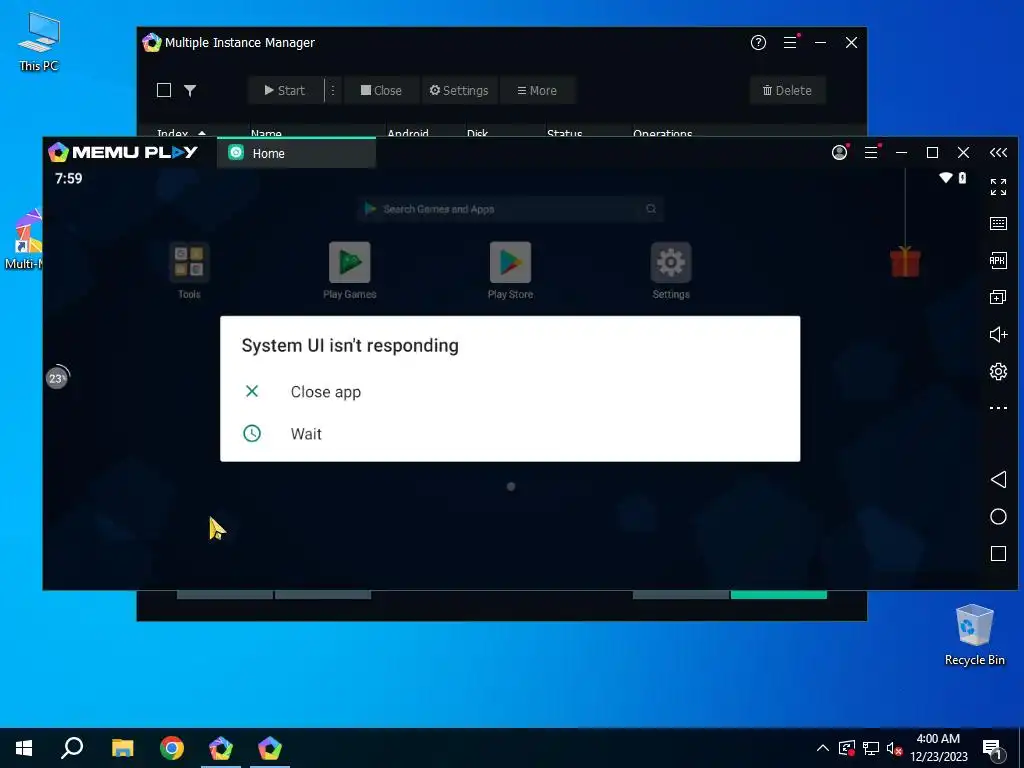Open multi-instance icon in MEmu sidebar
Image resolution: width=1024 pixels, height=768 pixels.
tap(998, 297)
